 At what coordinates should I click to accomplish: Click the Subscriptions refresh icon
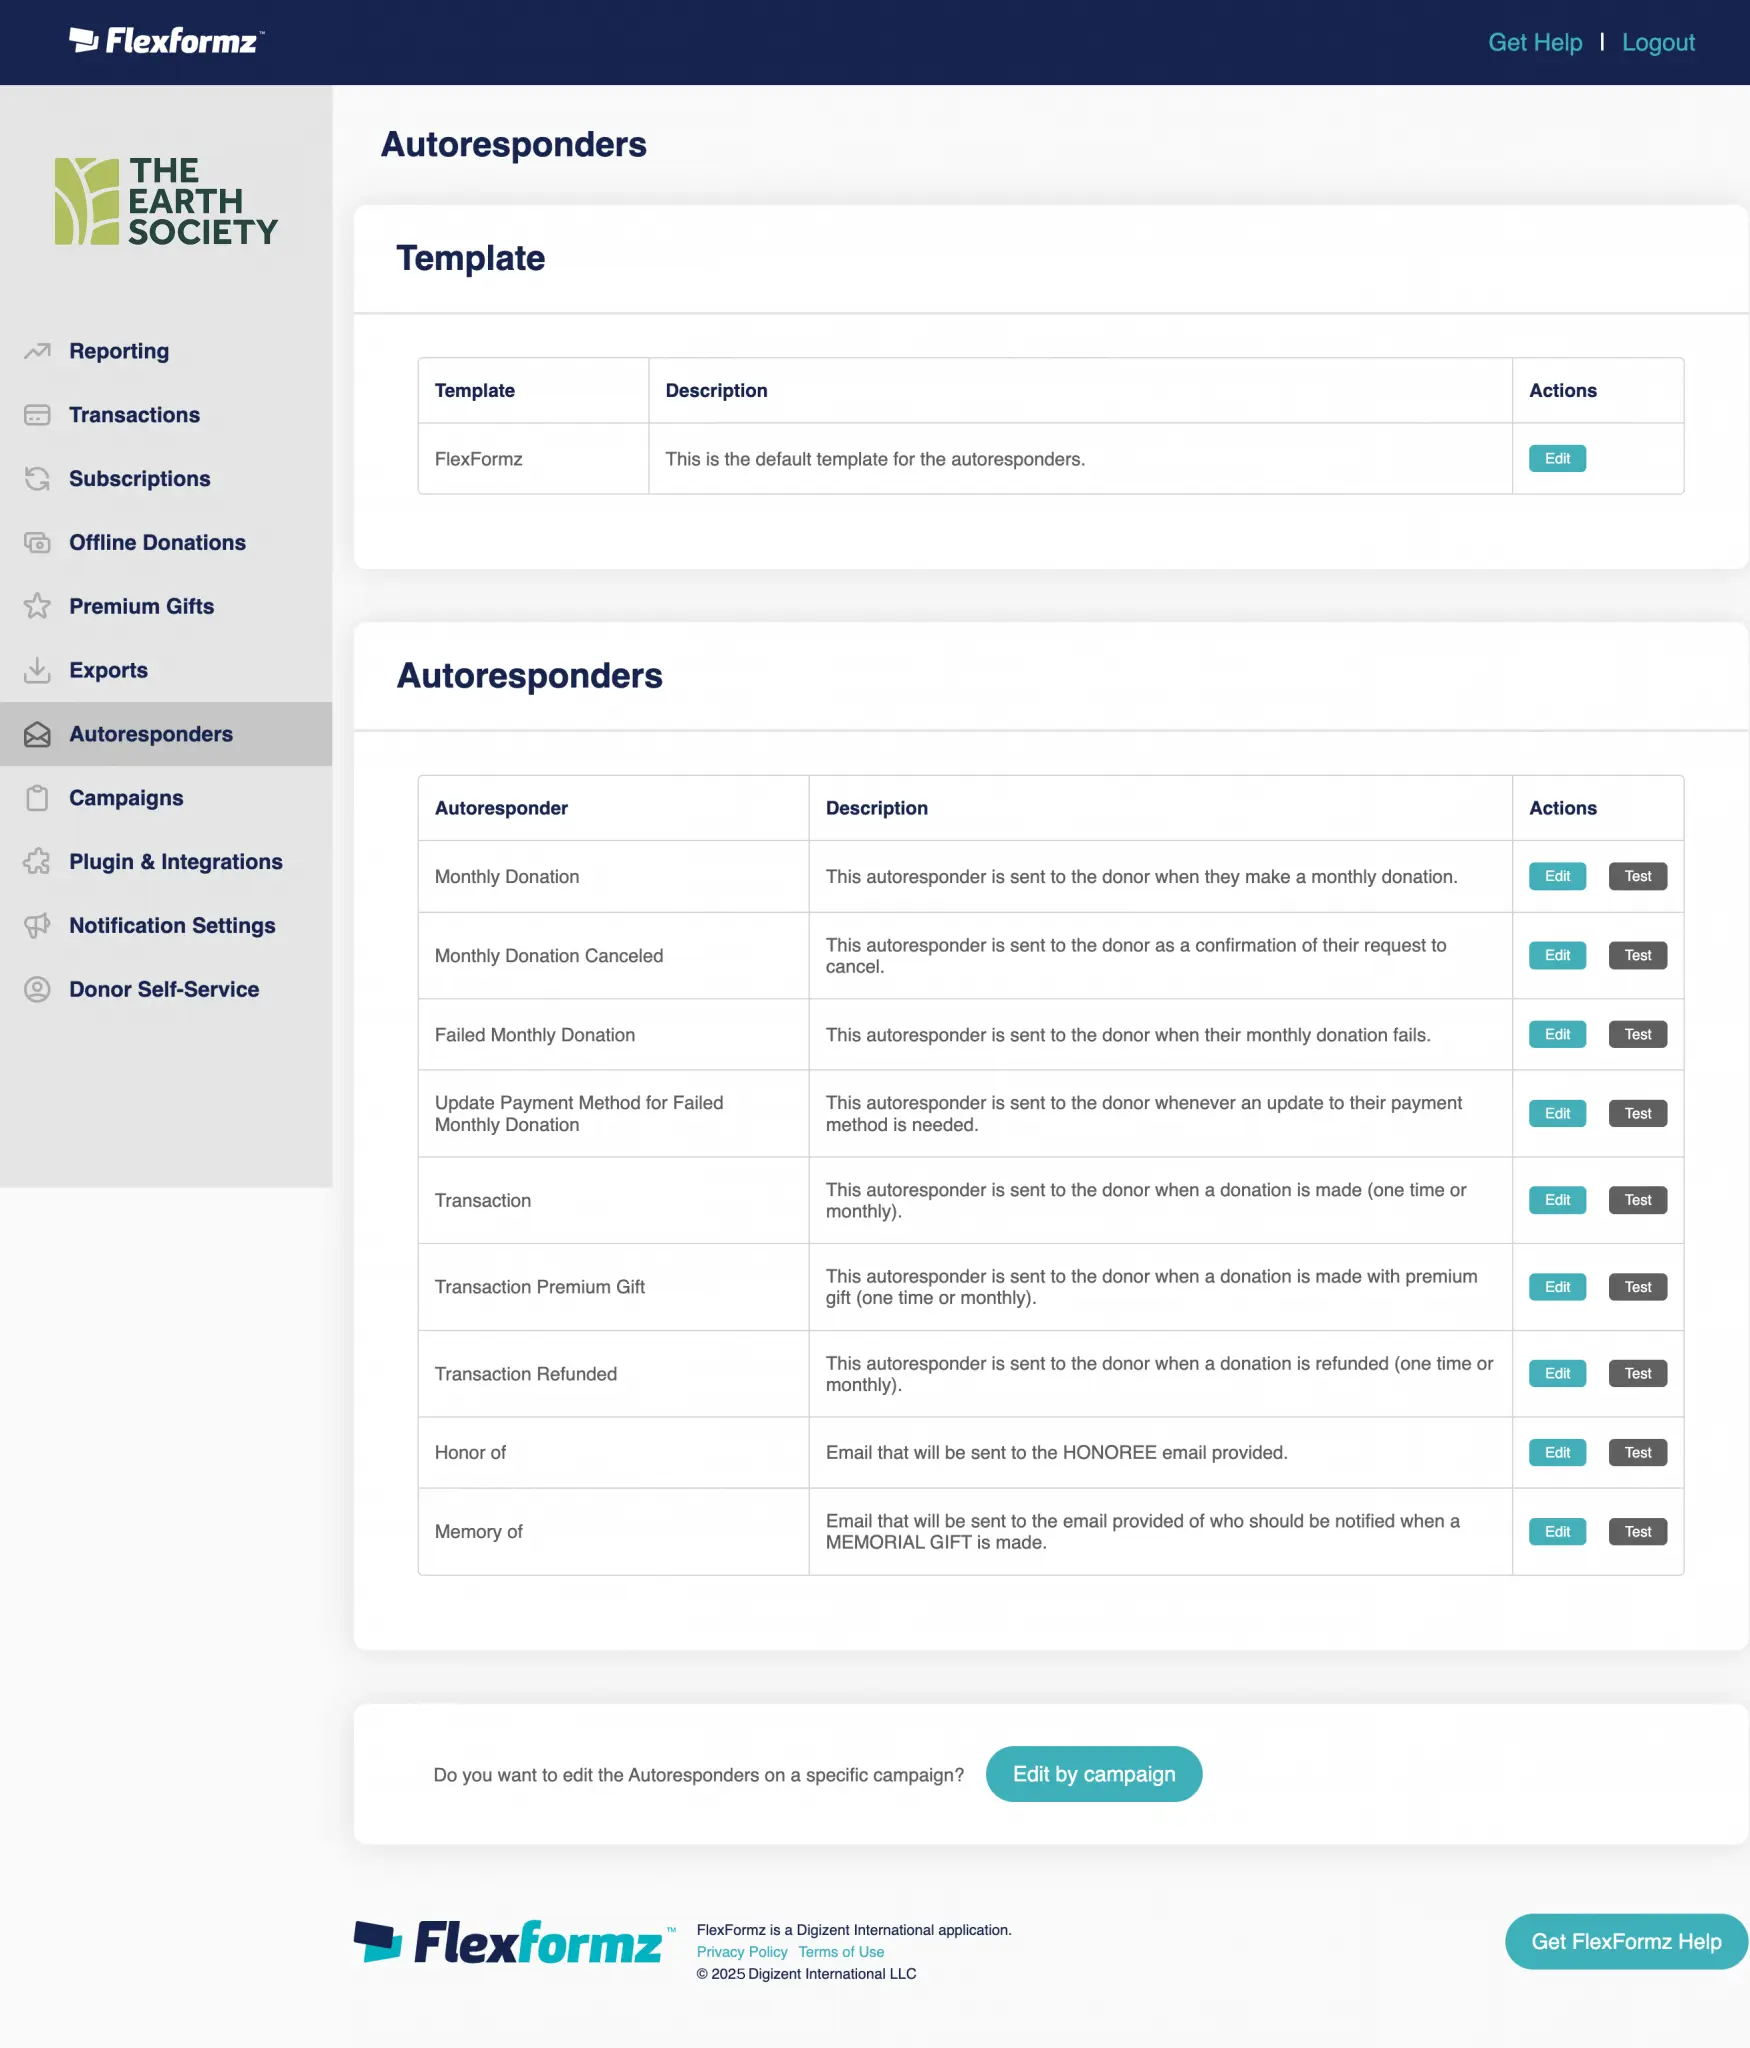click(x=37, y=479)
